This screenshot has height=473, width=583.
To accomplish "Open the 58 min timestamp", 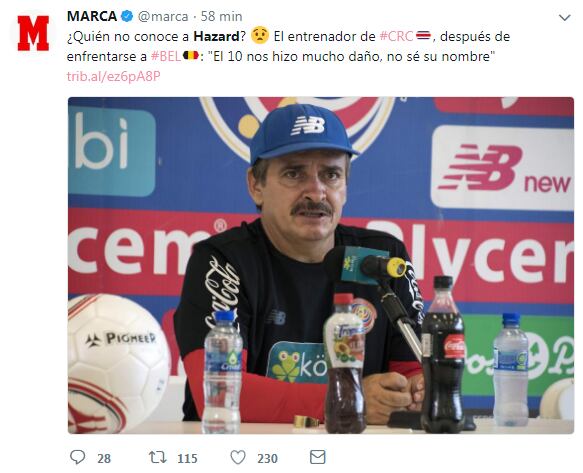I will (x=222, y=16).
